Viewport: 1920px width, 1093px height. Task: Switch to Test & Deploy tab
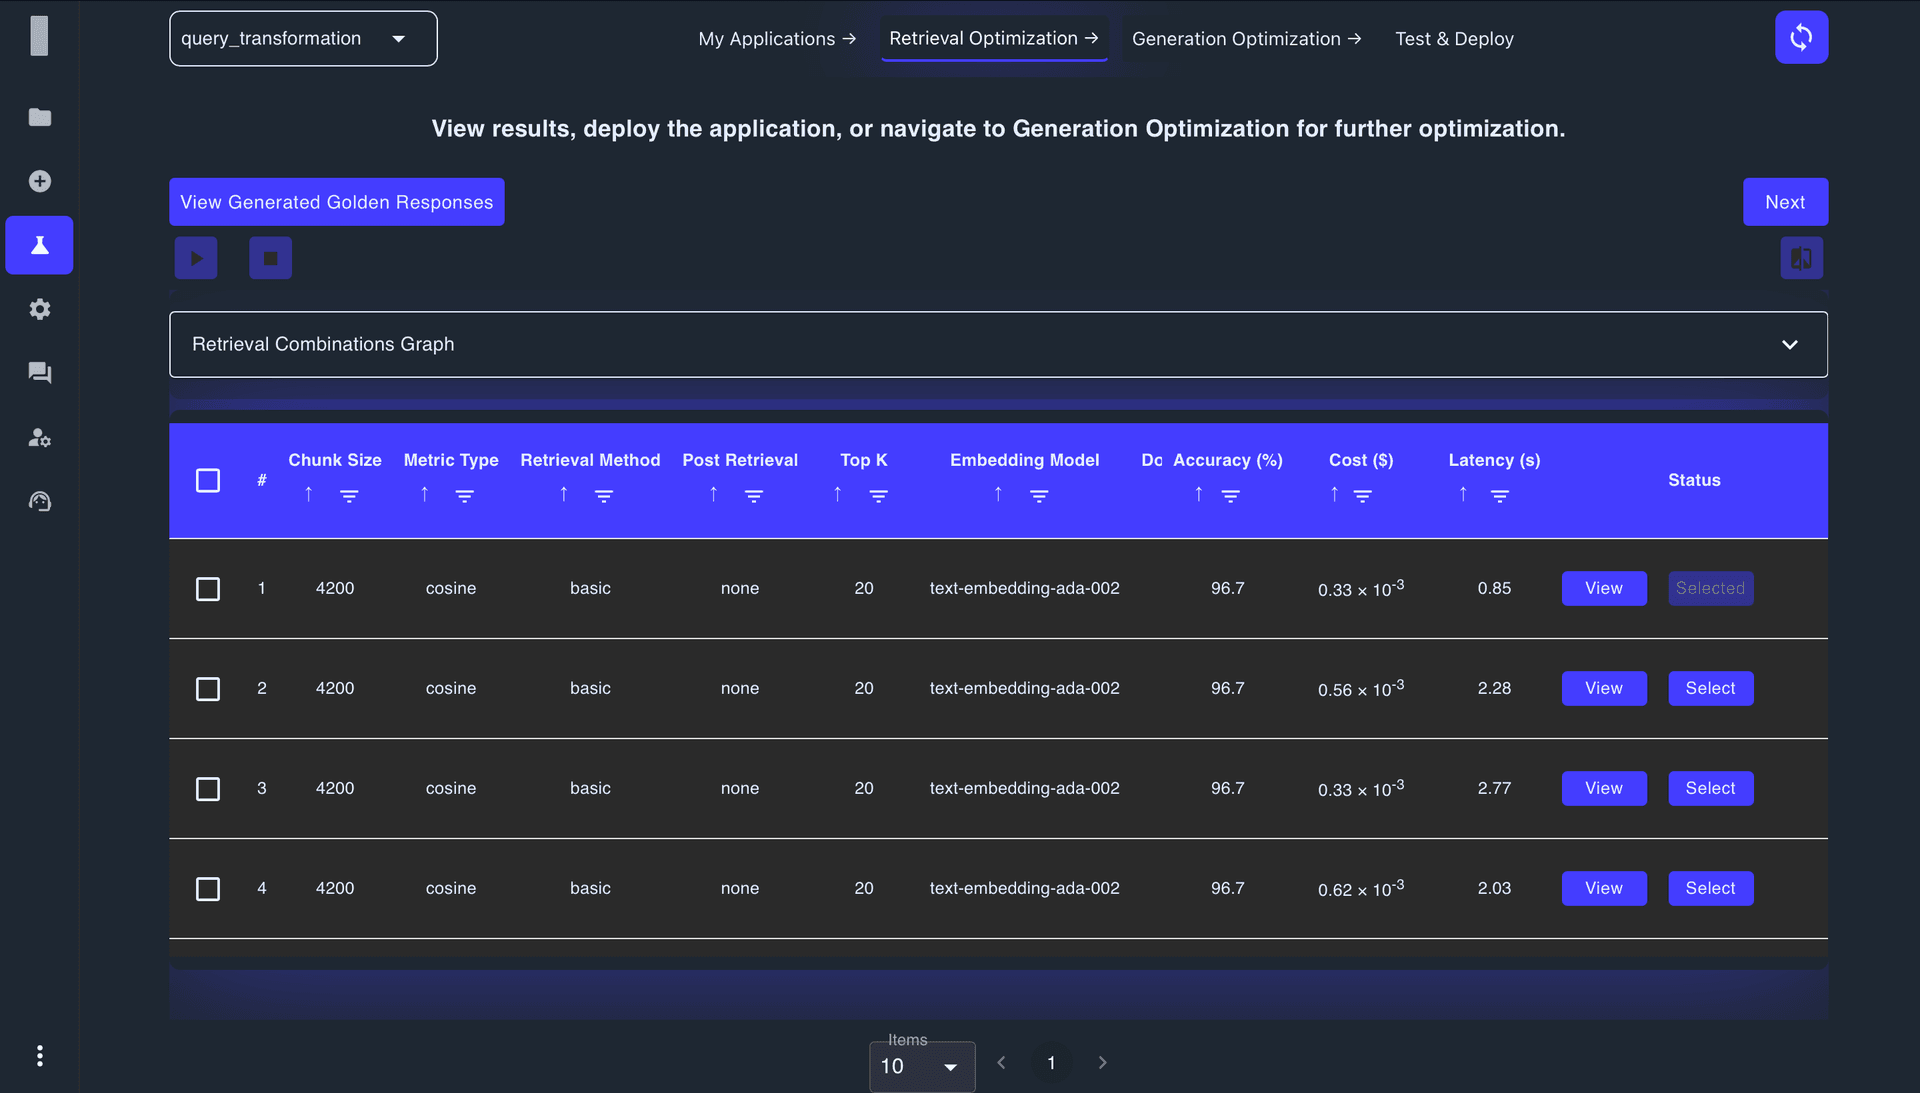tap(1454, 39)
